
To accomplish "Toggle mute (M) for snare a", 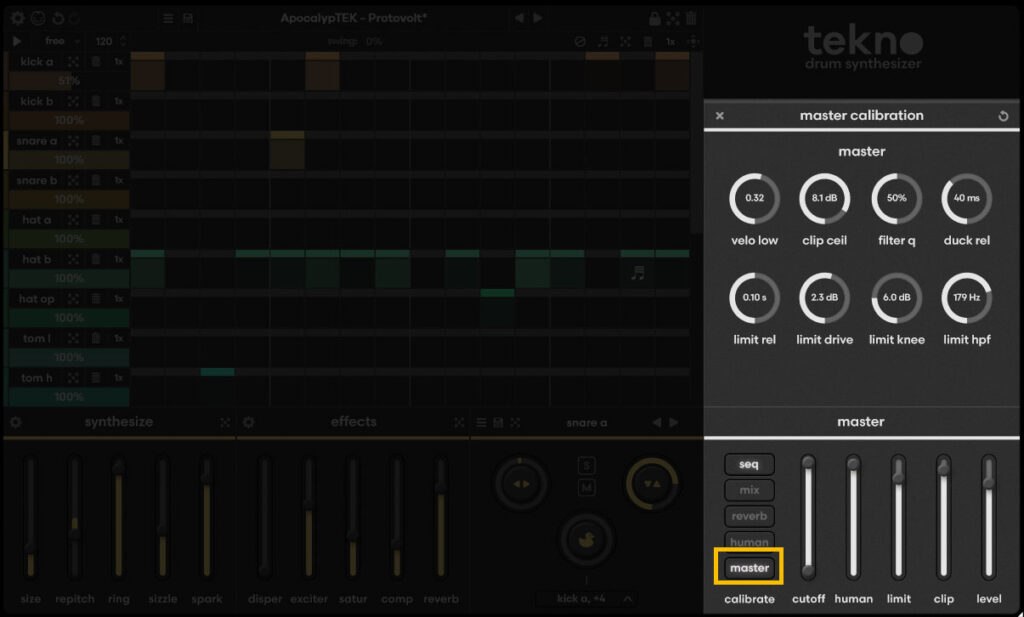I will (x=587, y=487).
